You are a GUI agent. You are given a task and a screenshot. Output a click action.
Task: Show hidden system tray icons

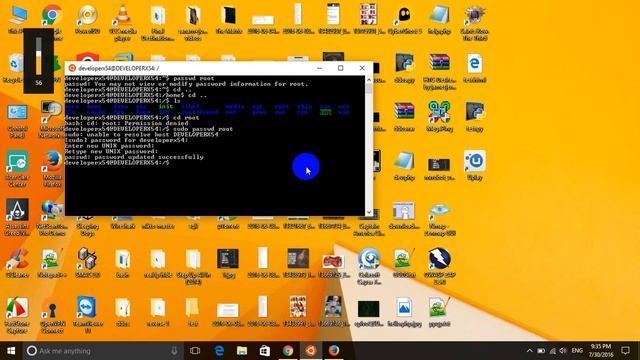coord(529,351)
